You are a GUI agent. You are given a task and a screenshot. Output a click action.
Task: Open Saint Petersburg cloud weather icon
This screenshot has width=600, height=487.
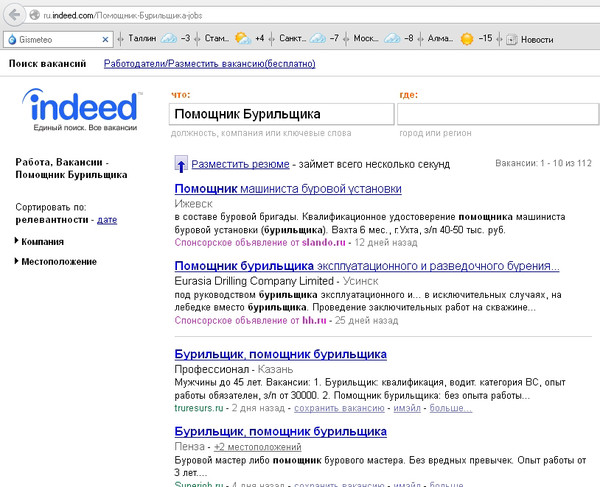(x=318, y=38)
